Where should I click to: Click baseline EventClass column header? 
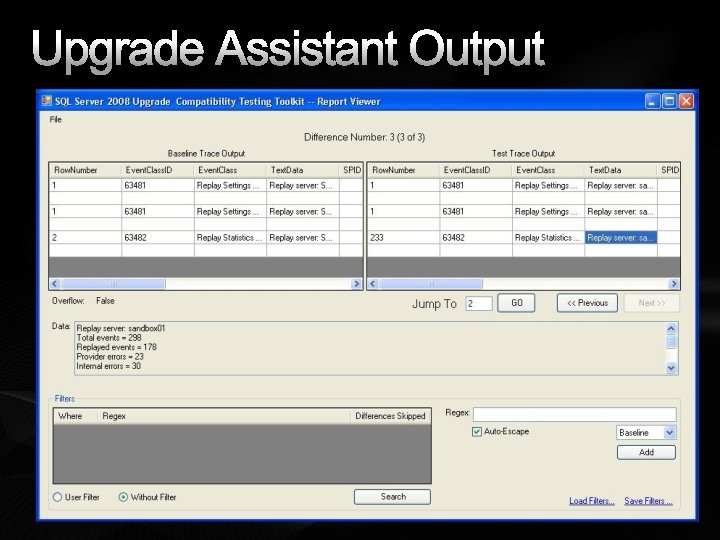click(x=230, y=170)
